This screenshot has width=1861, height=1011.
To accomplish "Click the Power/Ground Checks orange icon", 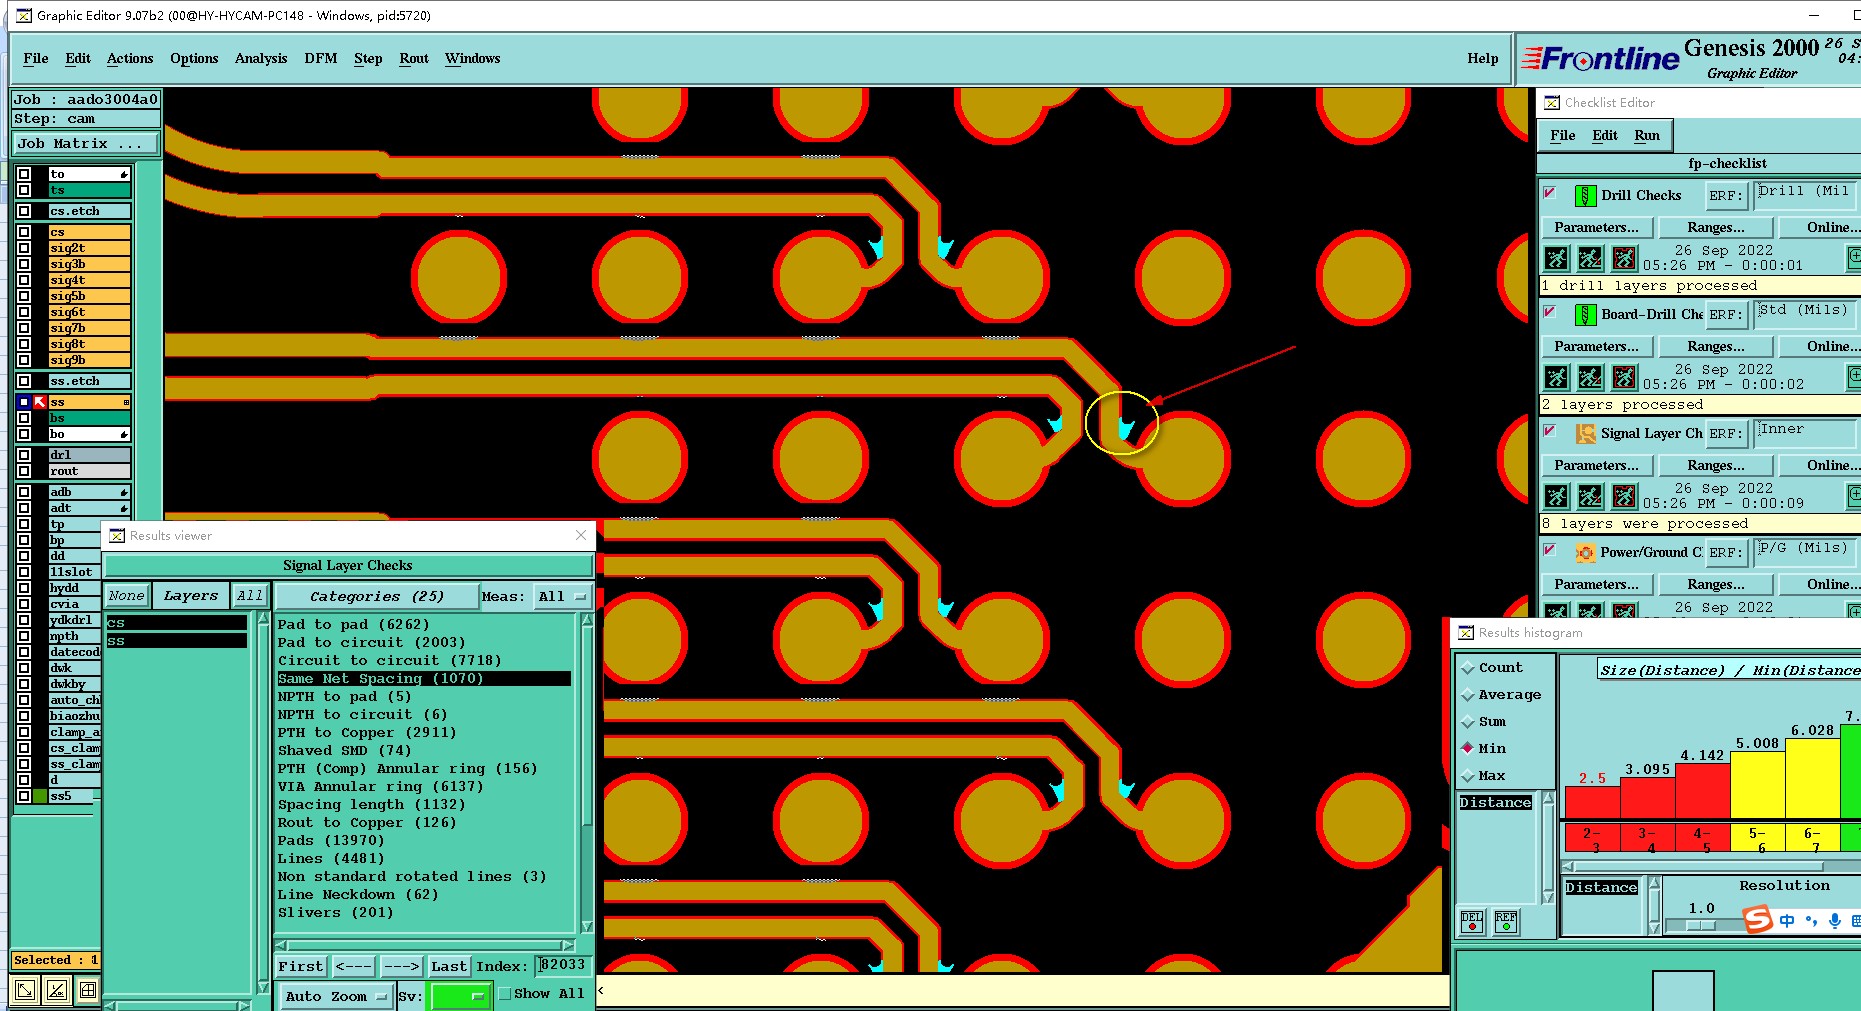I will coord(1585,553).
